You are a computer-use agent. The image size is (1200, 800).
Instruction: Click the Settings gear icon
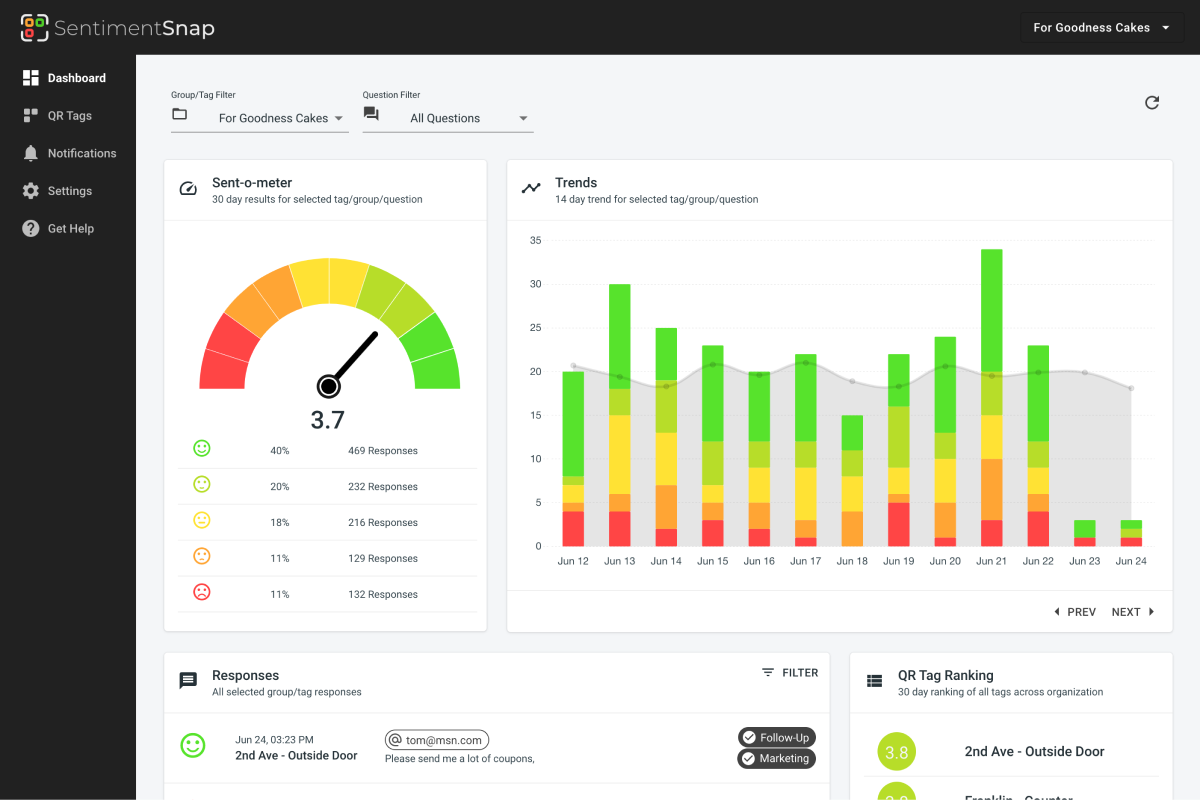30,191
